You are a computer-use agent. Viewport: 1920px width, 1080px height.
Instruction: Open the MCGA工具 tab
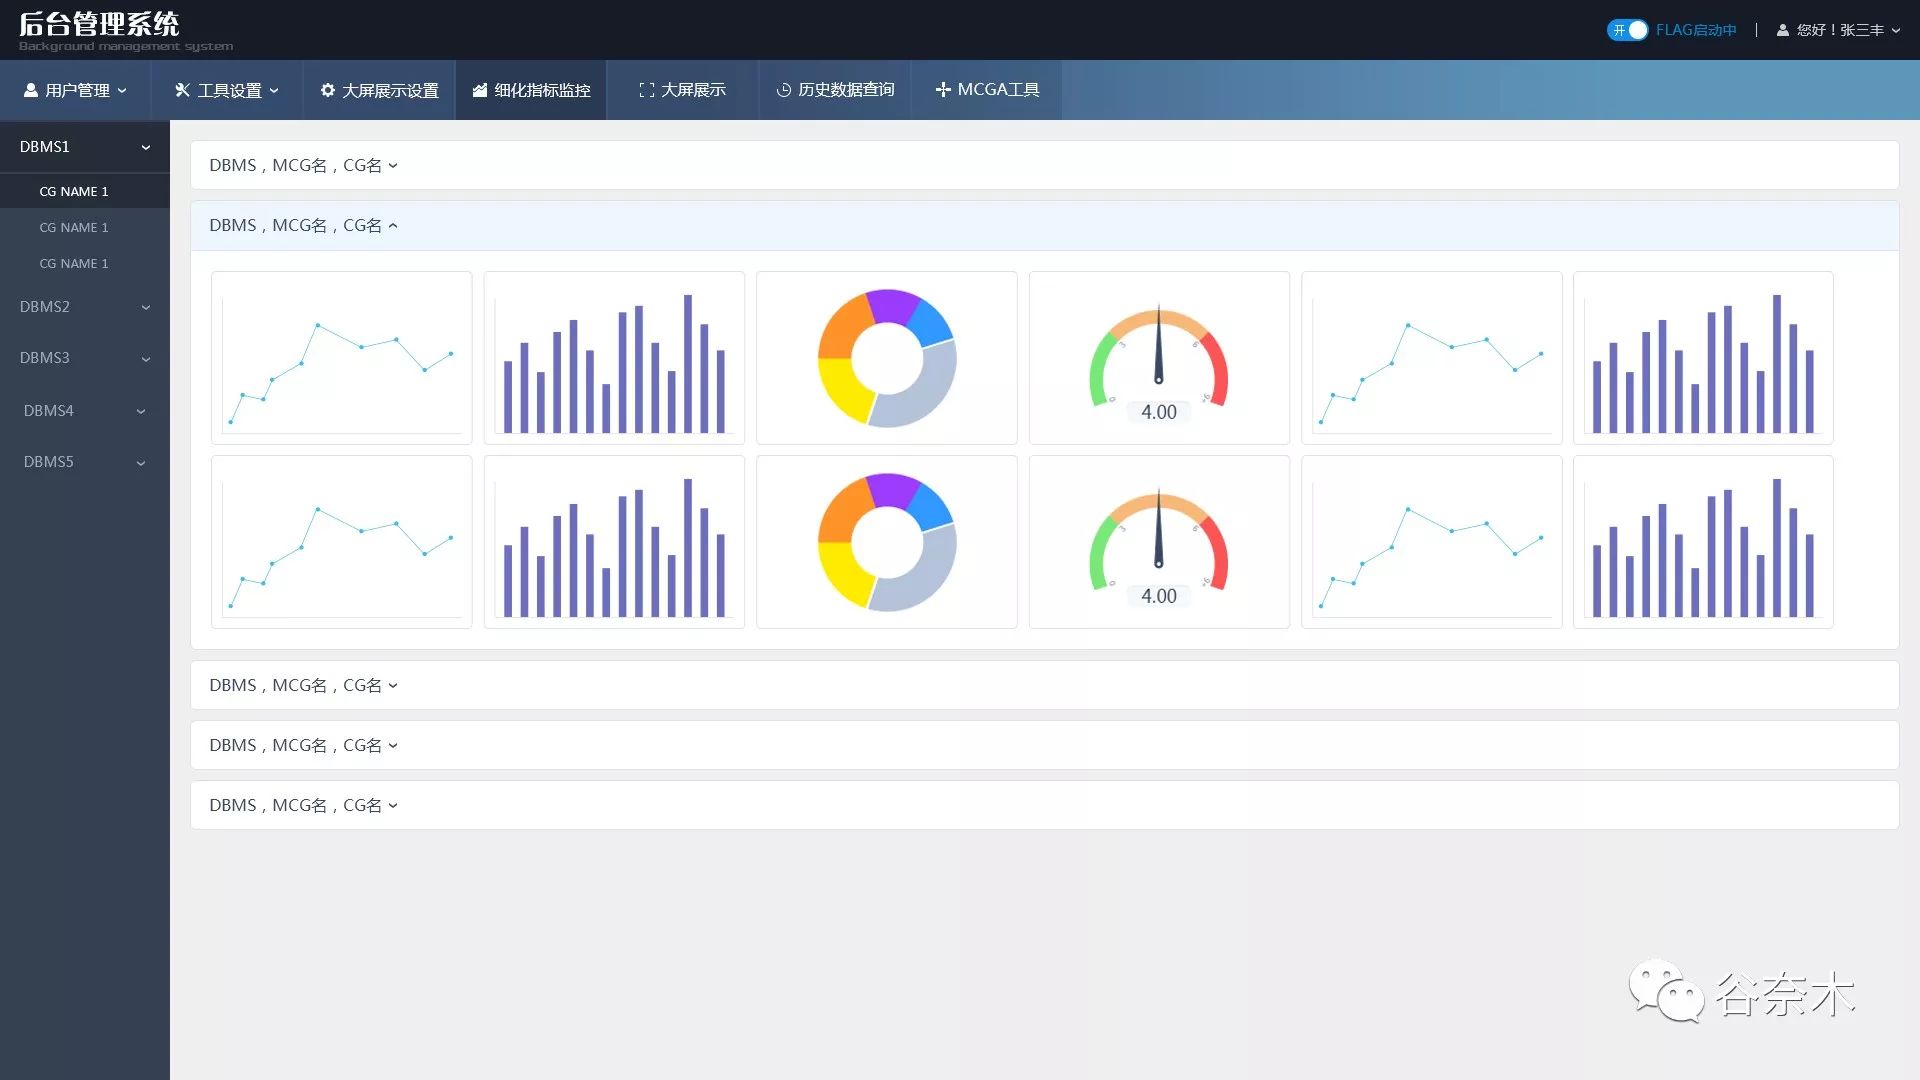pos(987,90)
